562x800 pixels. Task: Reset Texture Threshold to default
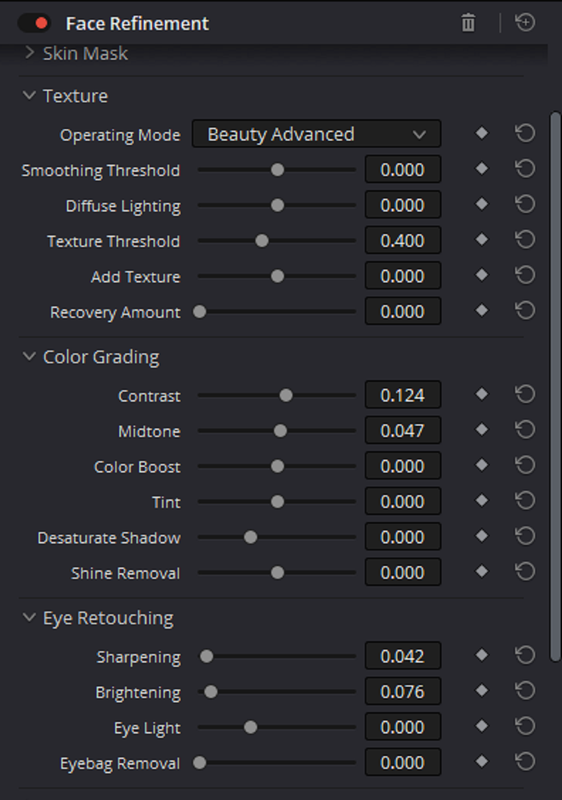[525, 240]
